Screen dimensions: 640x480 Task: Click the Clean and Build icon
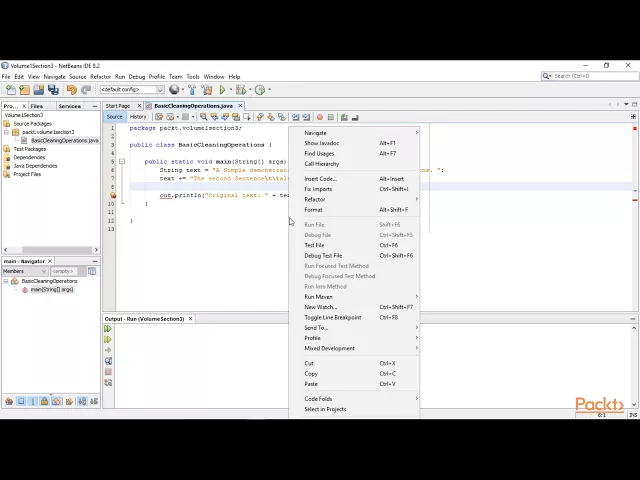point(207,89)
